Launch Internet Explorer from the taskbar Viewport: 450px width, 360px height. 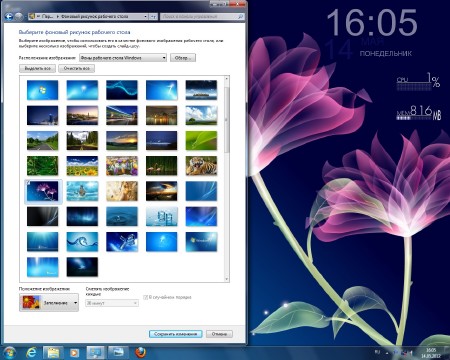(x=31, y=352)
